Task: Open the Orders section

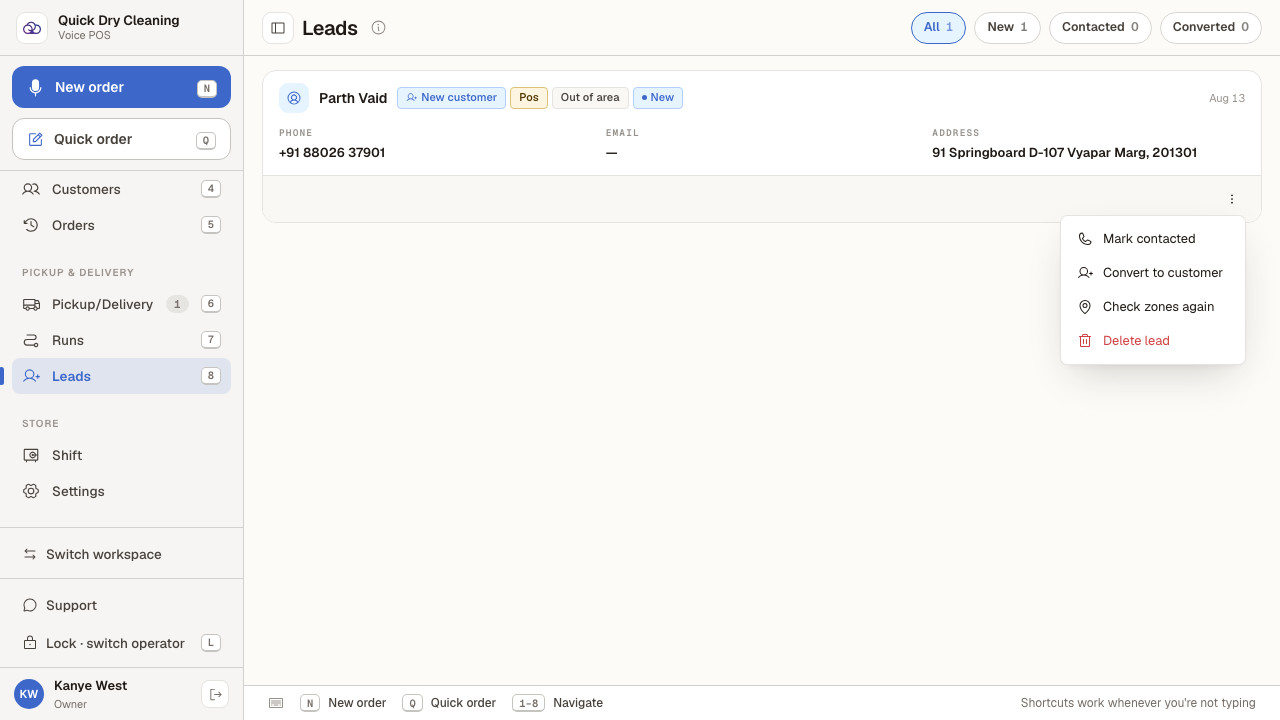Action: pos(121,225)
